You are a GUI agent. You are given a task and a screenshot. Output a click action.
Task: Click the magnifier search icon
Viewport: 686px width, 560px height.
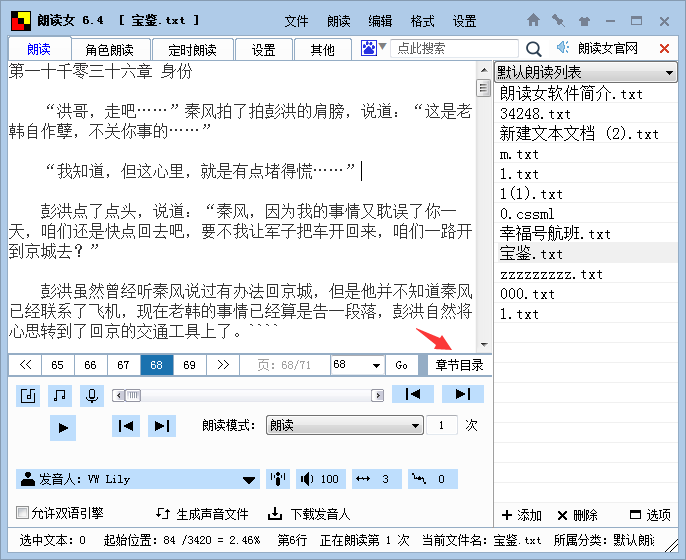tap(533, 49)
